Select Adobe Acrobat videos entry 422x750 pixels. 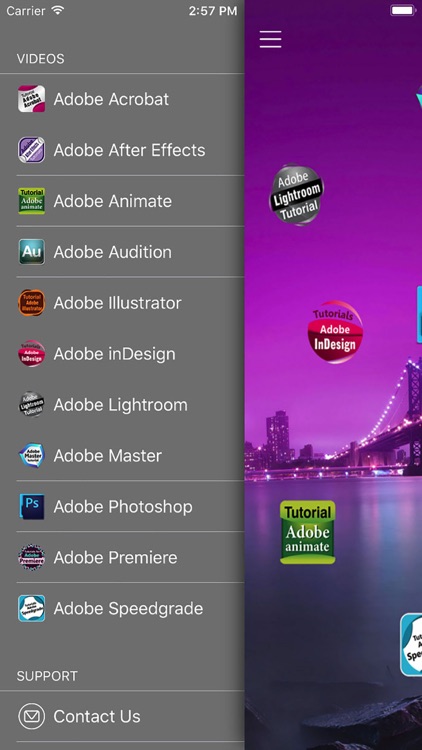122,99
